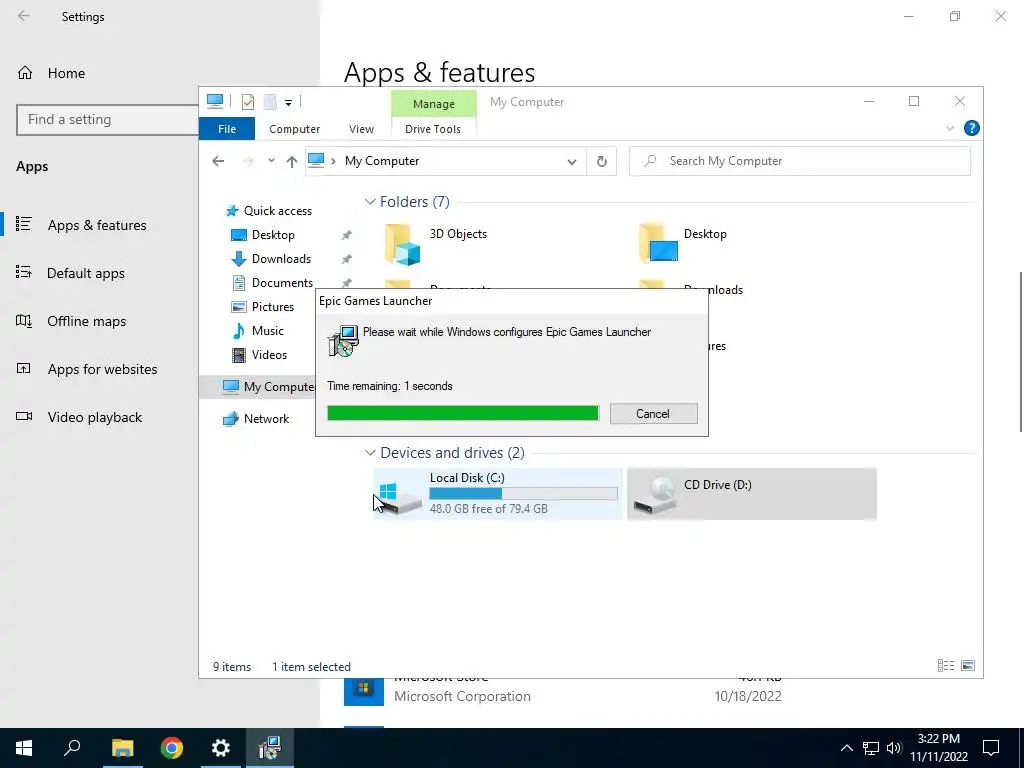The width and height of the screenshot is (1024, 768).
Task: Open Pictures in navigation pane
Action: pyautogui.click(x=272, y=307)
